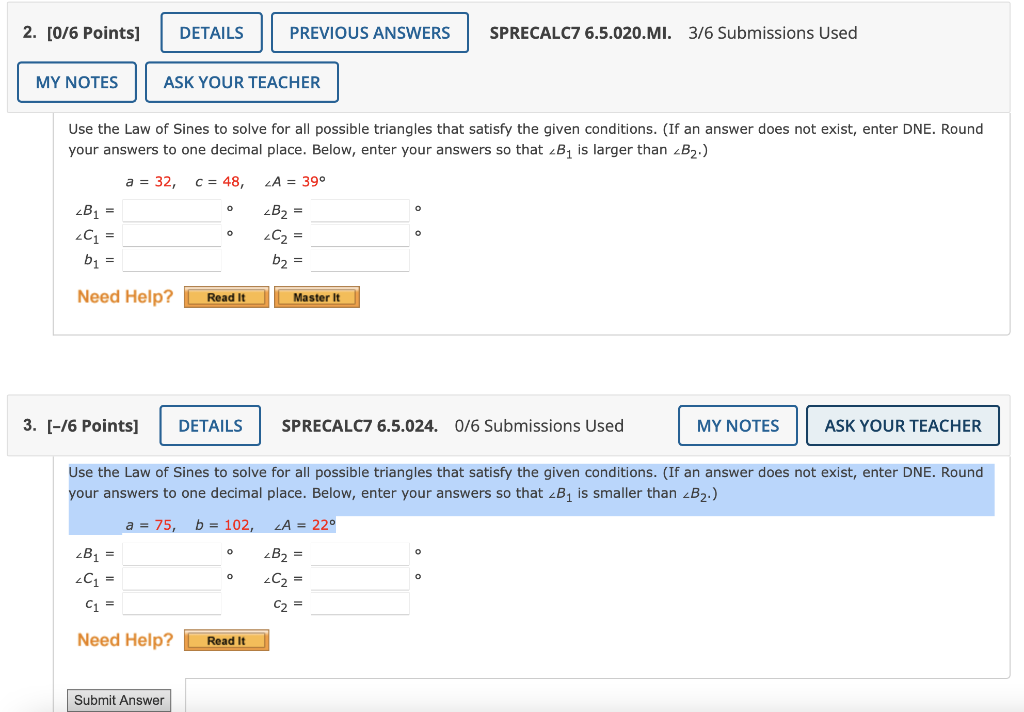Click the C1 angle input for problem 2

[x=171, y=235]
